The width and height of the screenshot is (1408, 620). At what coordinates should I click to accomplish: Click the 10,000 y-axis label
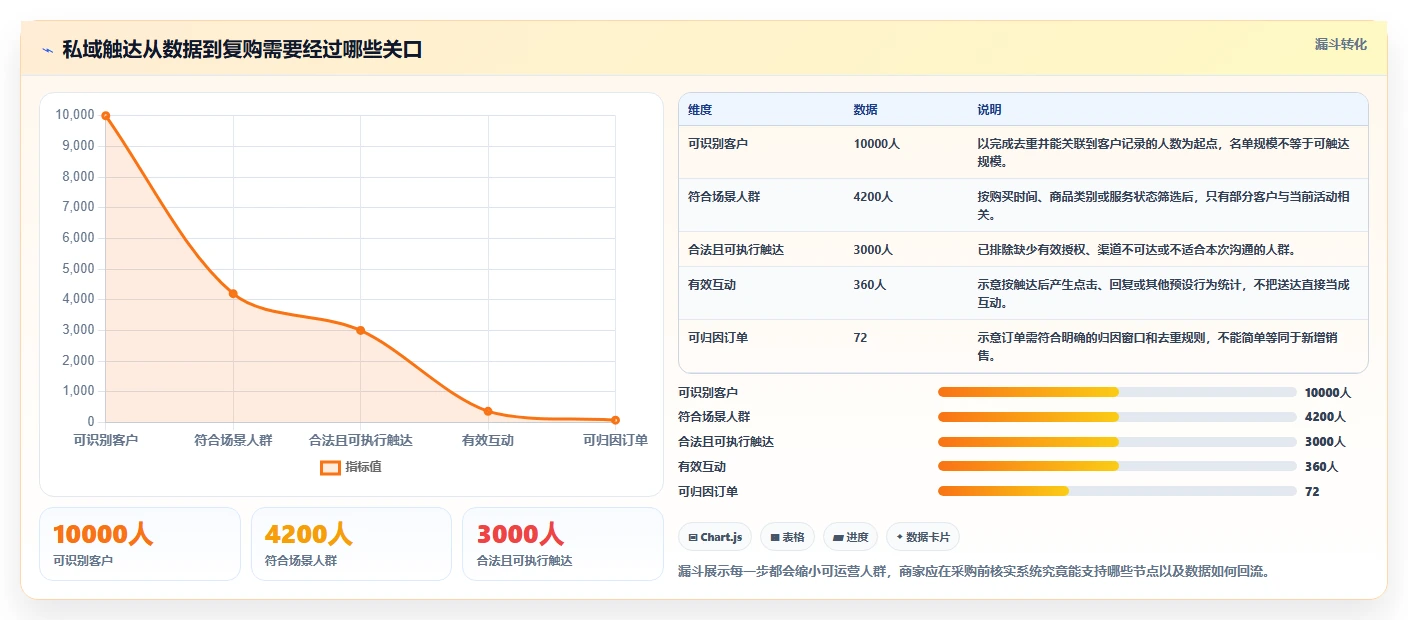pos(75,115)
